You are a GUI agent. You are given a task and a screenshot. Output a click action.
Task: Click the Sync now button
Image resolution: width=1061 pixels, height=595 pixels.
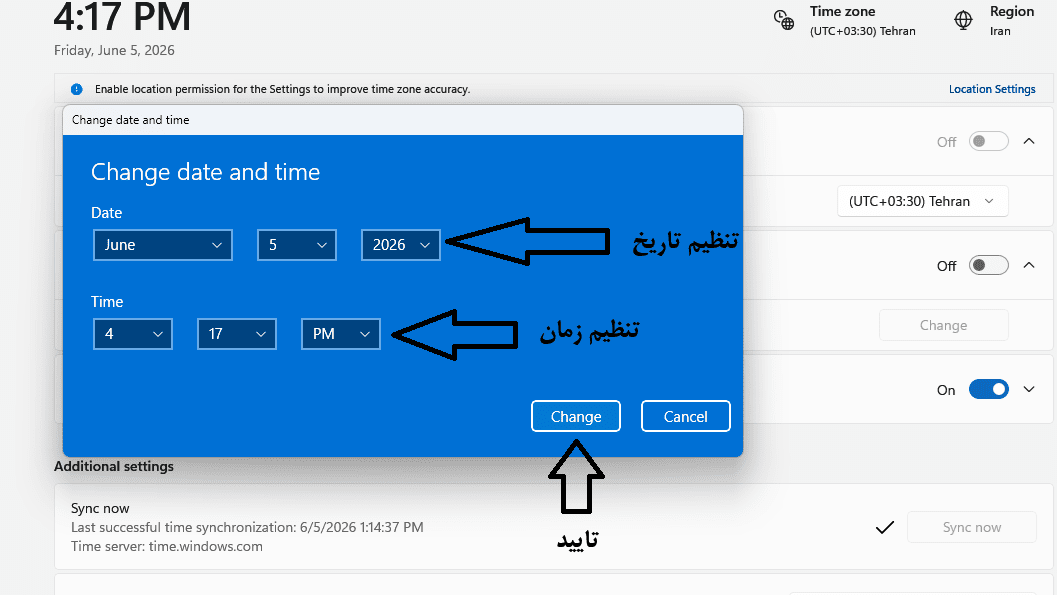972,527
